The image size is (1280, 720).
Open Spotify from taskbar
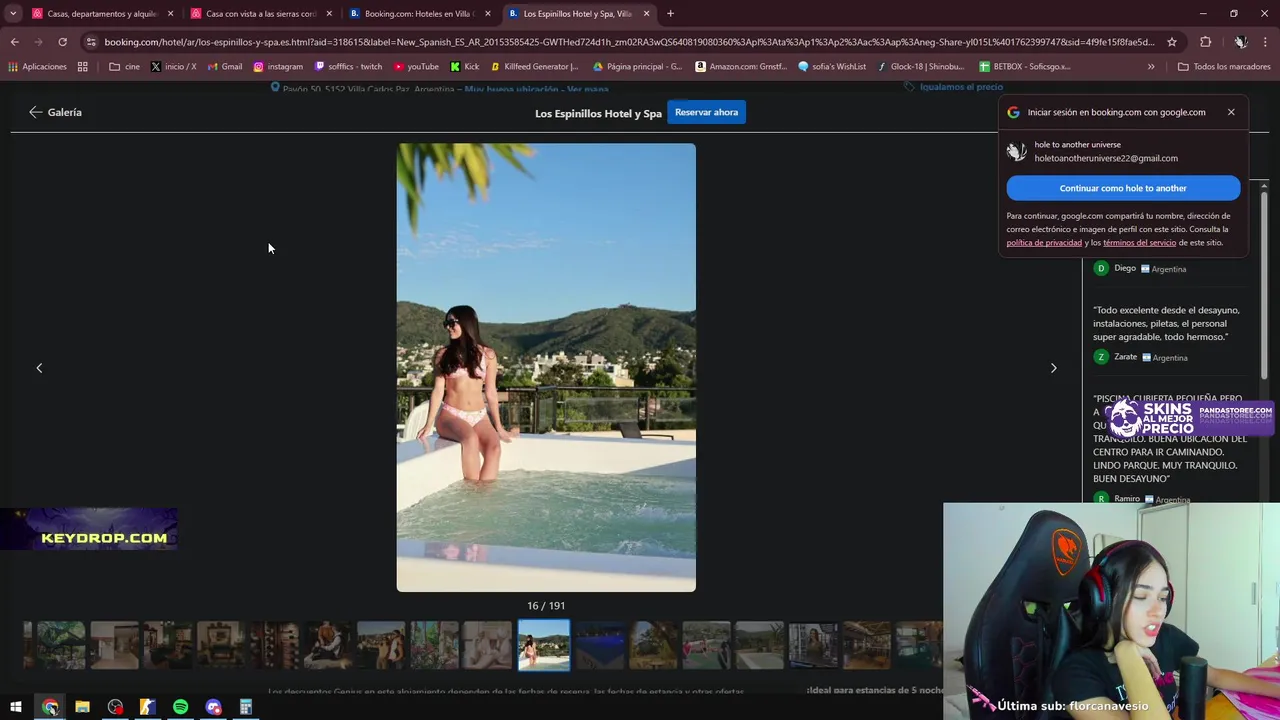[180, 707]
